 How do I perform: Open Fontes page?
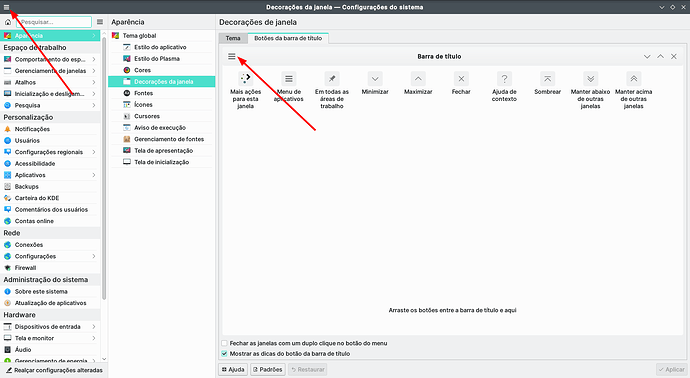point(161,93)
